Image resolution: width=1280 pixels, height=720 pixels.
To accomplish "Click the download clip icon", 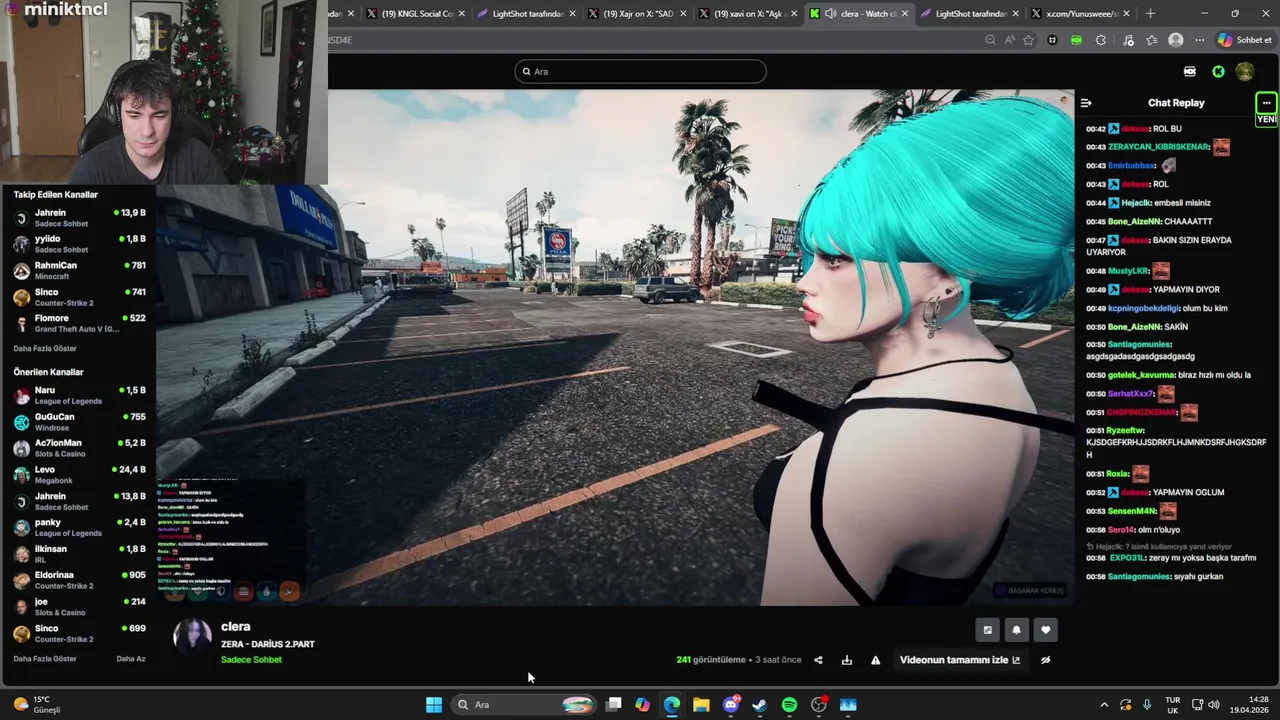I will point(847,660).
